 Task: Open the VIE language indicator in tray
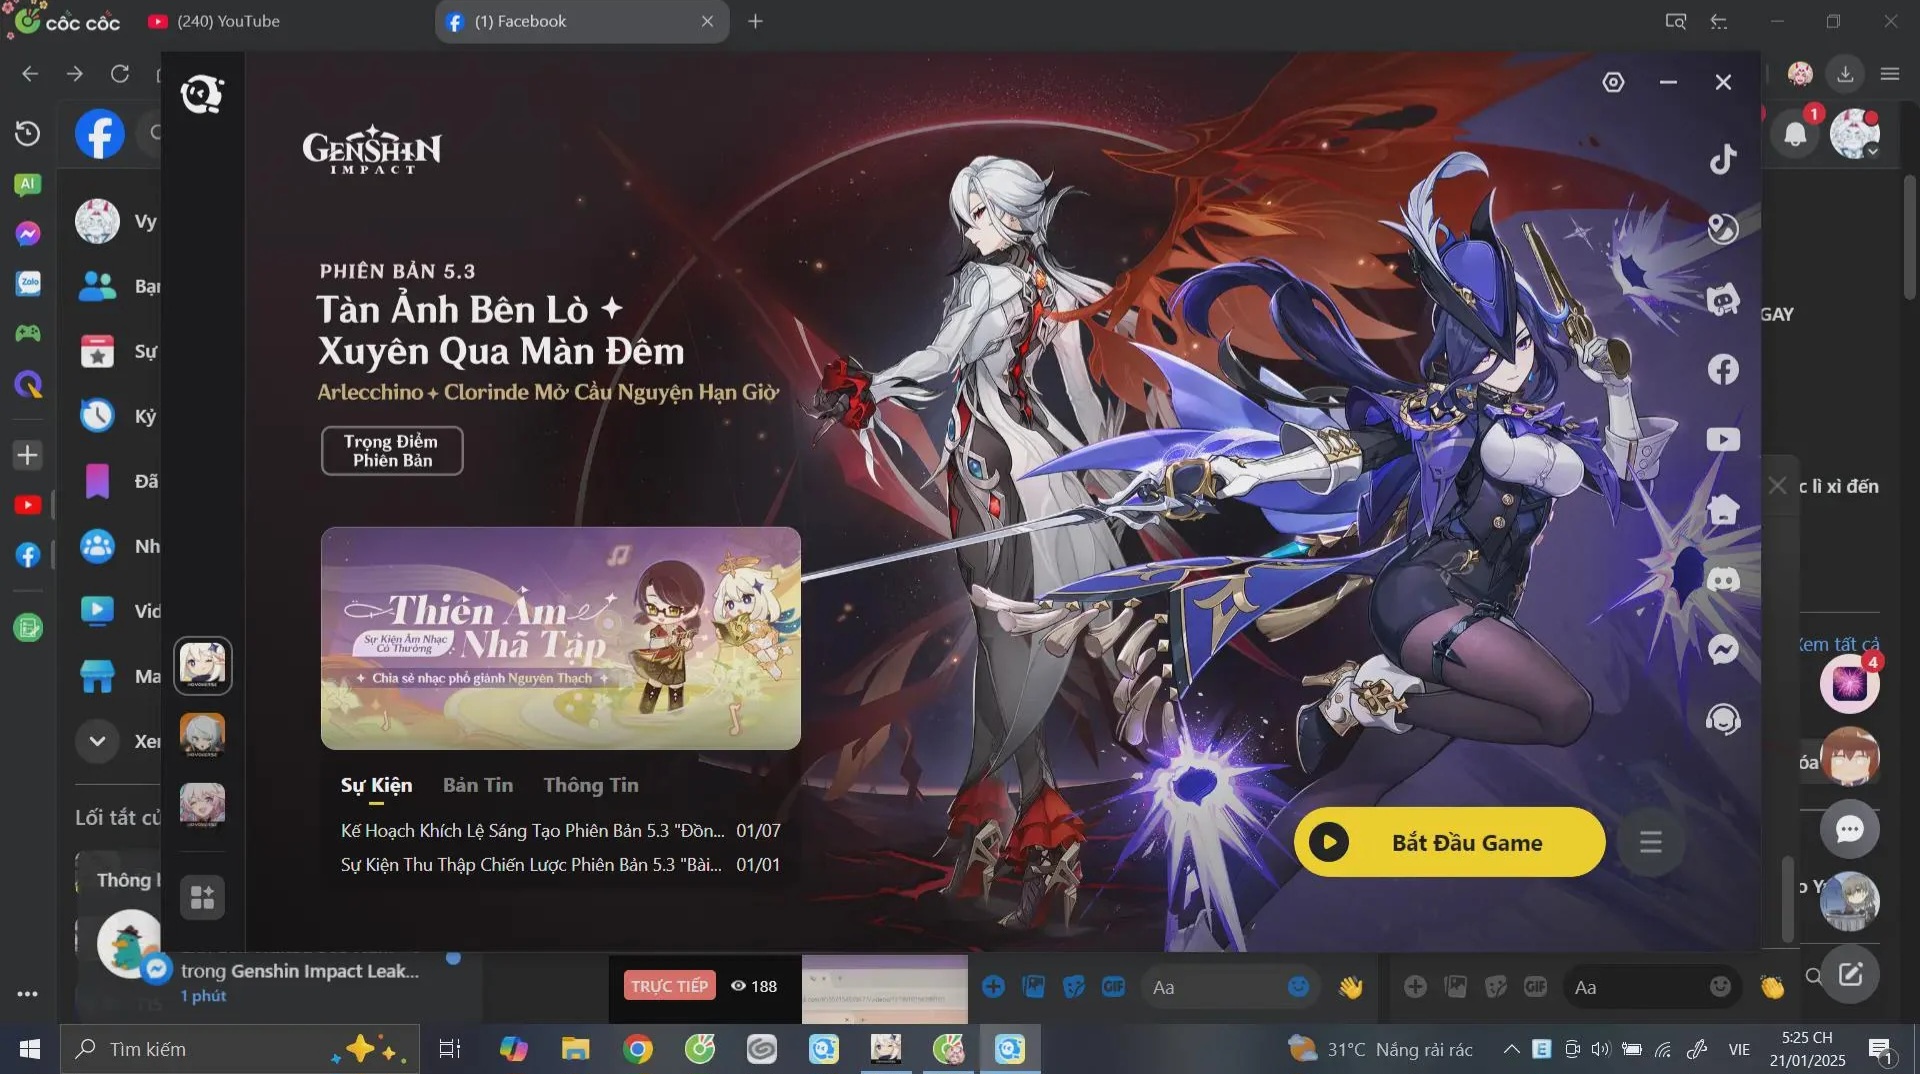(x=1739, y=1049)
